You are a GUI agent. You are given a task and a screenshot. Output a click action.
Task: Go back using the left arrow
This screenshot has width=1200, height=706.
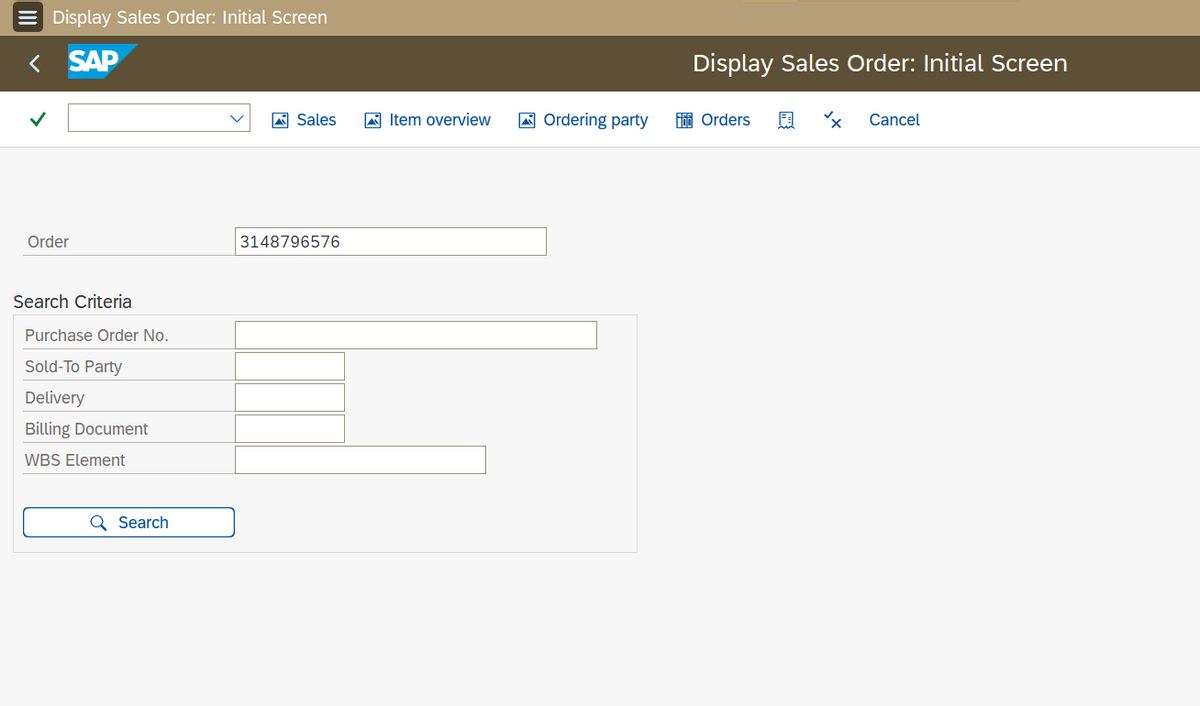[35, 63]
